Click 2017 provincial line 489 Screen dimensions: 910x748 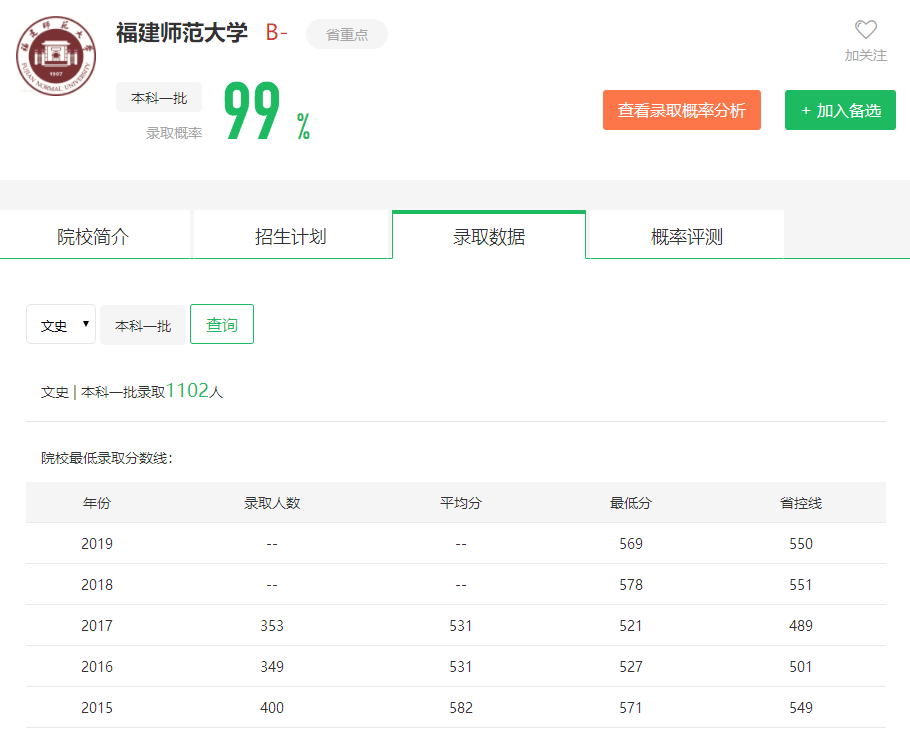coord(800,626)
